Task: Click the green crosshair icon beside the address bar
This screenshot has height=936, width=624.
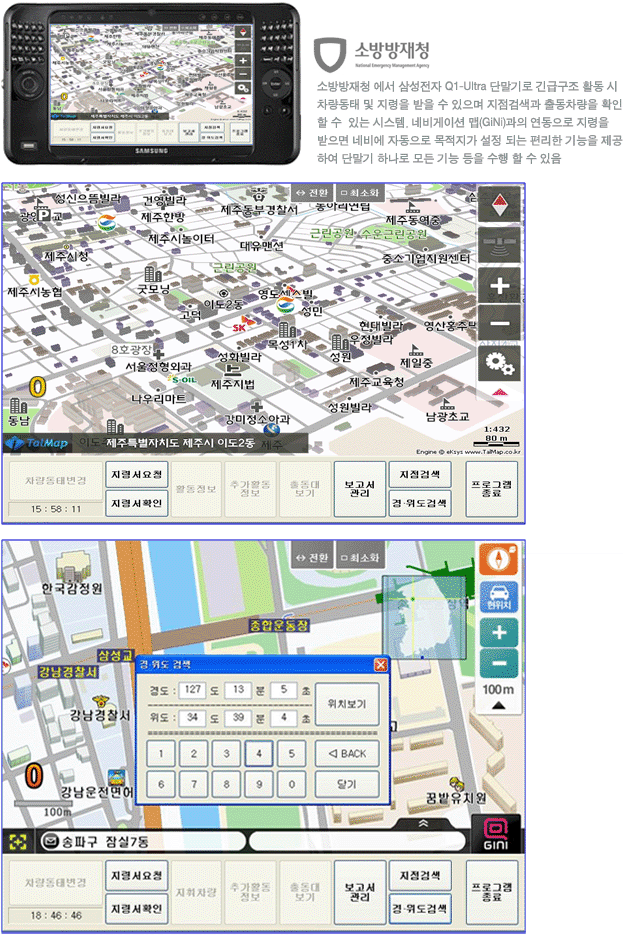Action: click(x=18, y=841)
